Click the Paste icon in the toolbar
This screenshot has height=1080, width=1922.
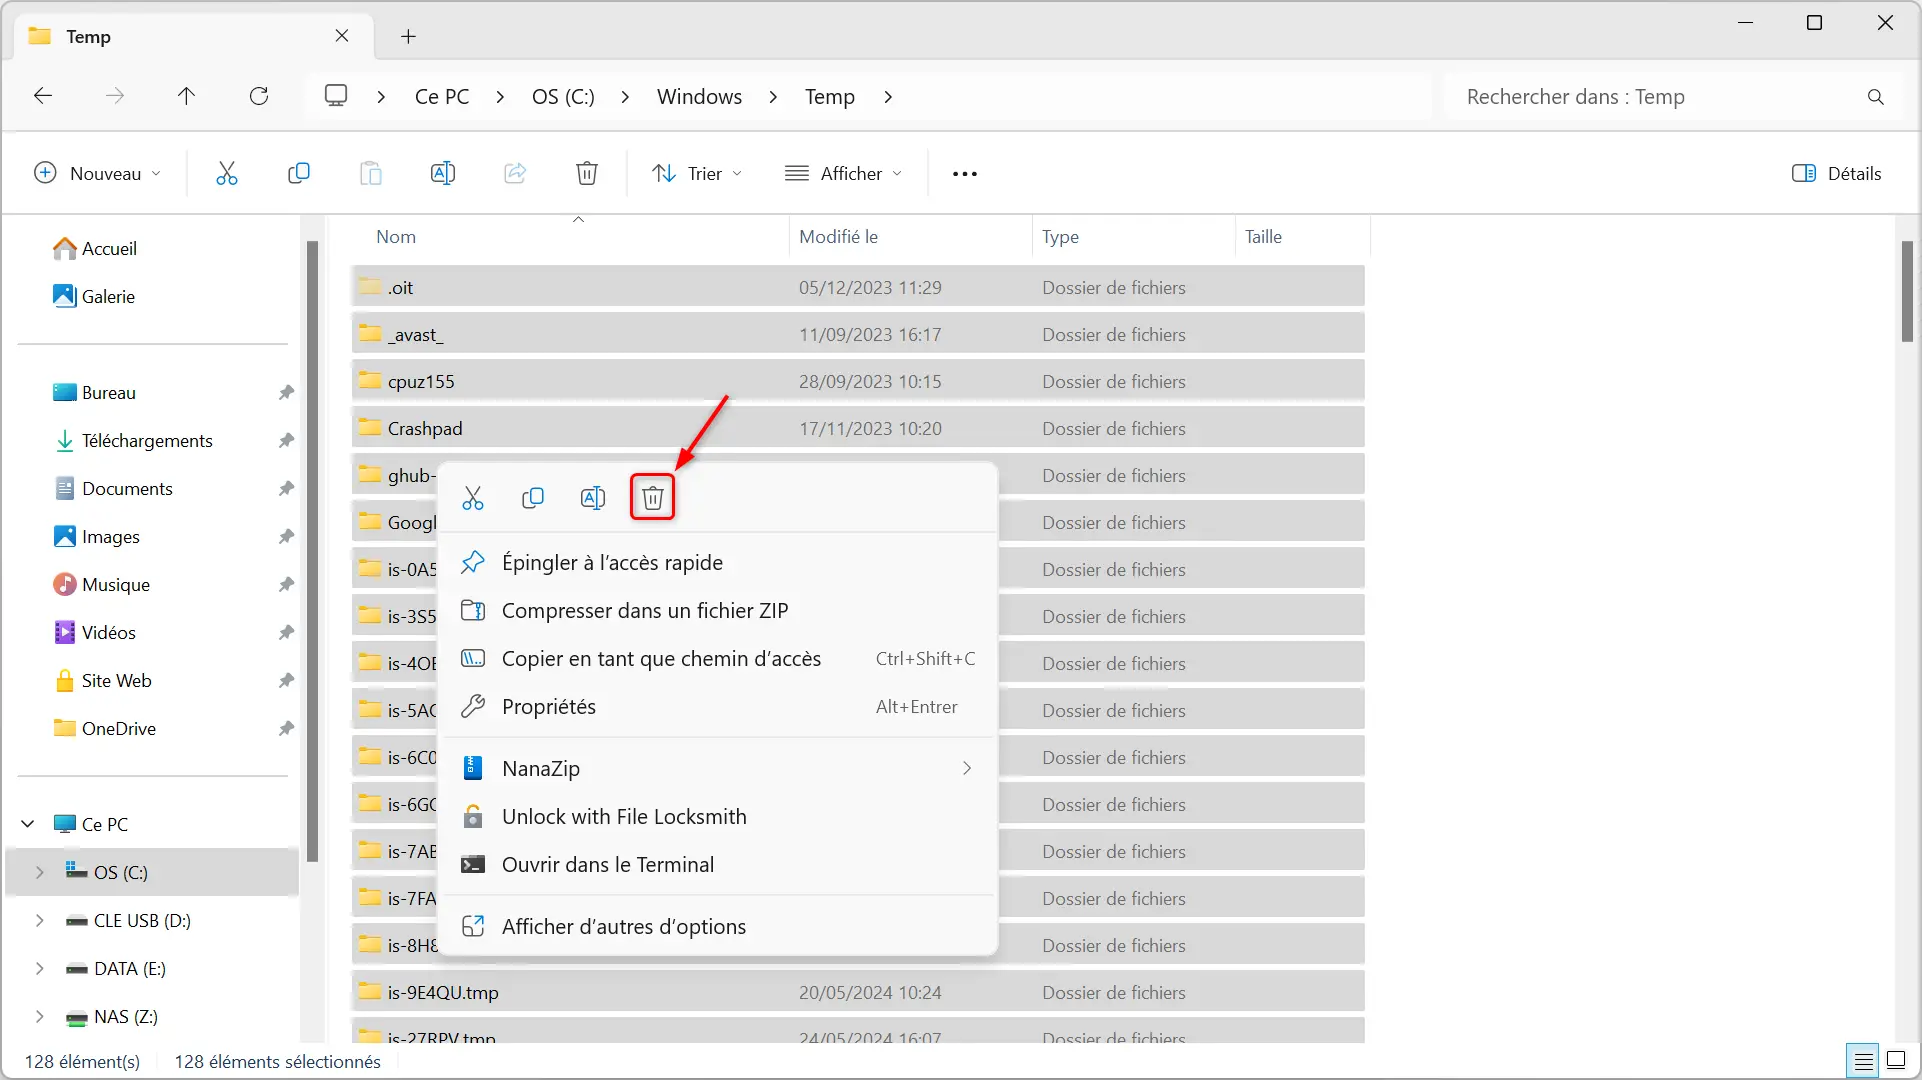pyautogui.click(x=371, y=173)
